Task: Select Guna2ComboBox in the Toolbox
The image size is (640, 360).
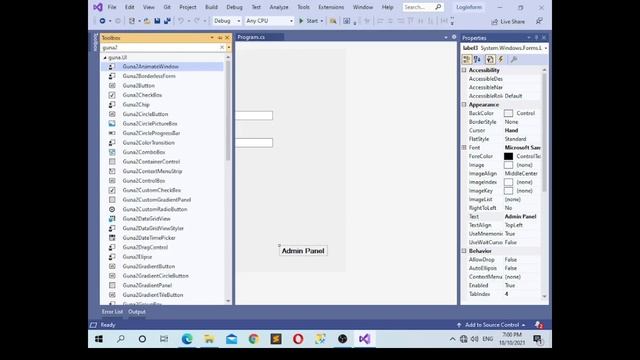Action: (144, 152)
